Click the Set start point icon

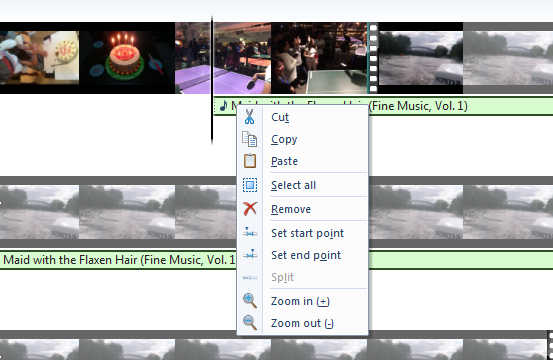(250, 232)
